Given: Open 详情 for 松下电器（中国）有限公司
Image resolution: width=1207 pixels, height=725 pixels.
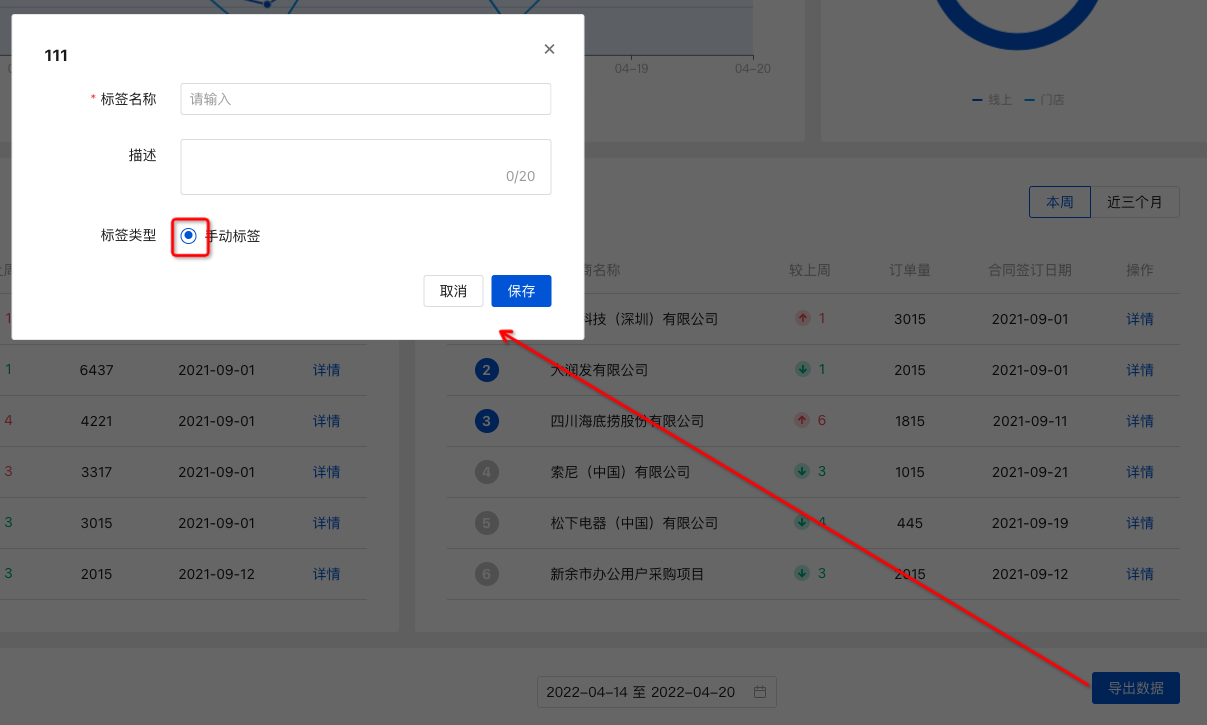Looking at the screenshot, I should tap(1139, 522).
